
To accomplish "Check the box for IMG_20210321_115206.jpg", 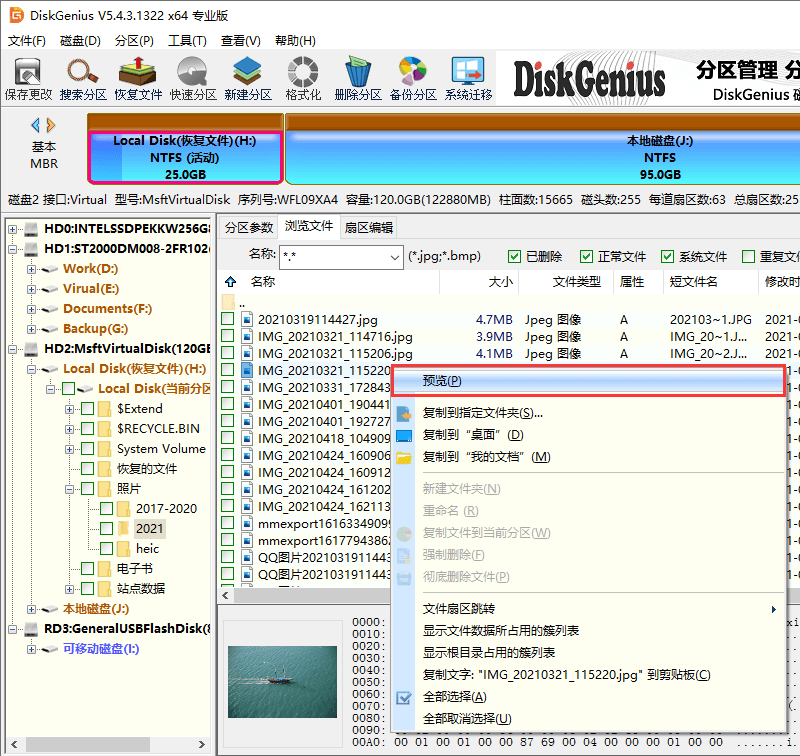I will 228,353.
